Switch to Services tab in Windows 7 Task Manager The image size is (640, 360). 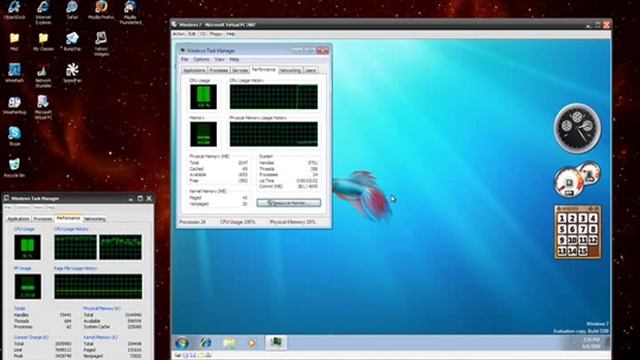[240, 71]
